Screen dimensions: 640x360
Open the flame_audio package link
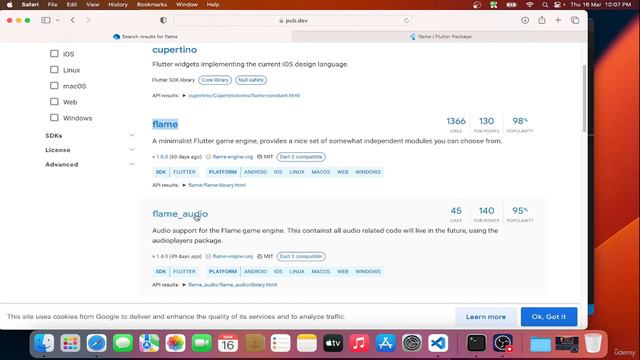point(180,214)
